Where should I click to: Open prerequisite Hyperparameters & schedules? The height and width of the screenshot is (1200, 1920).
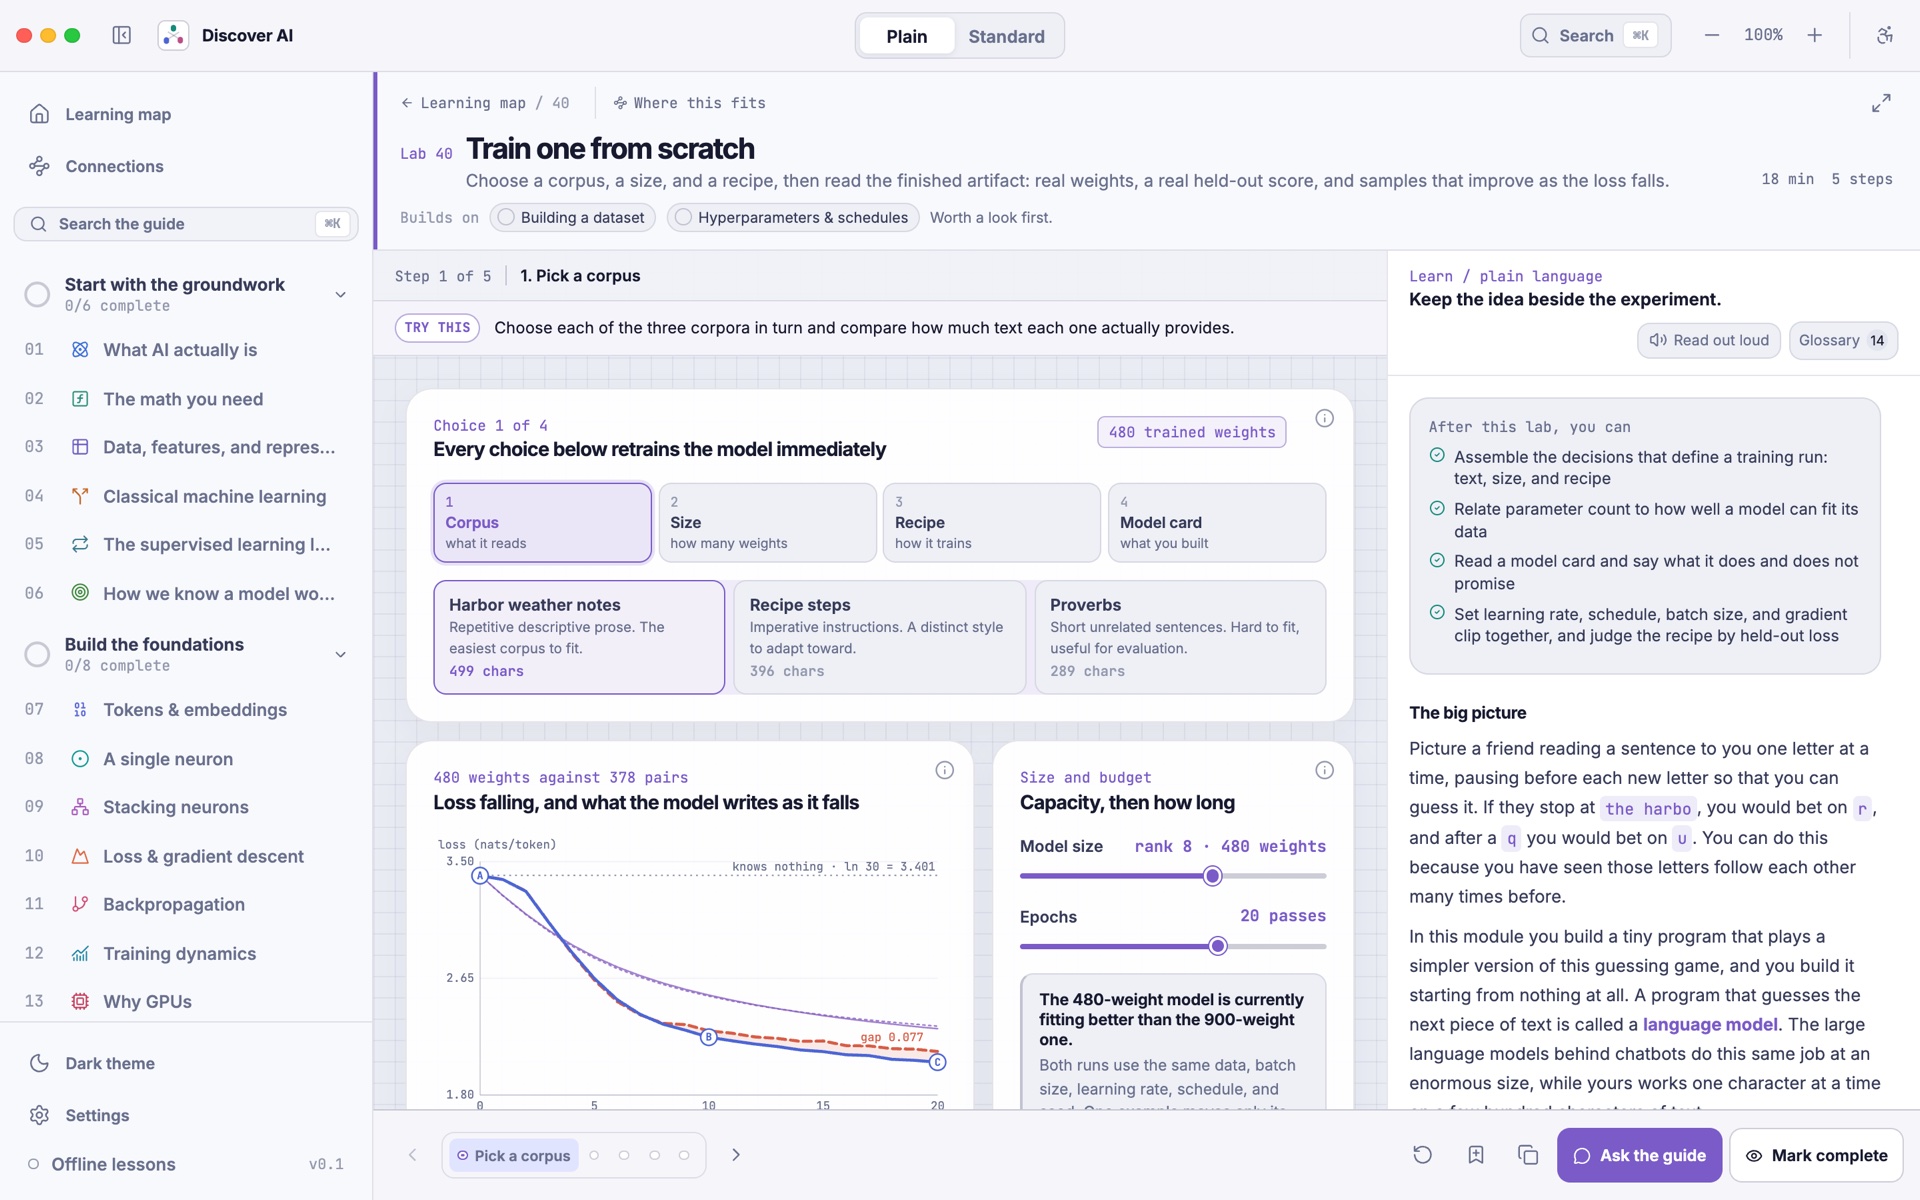(793, 217)
